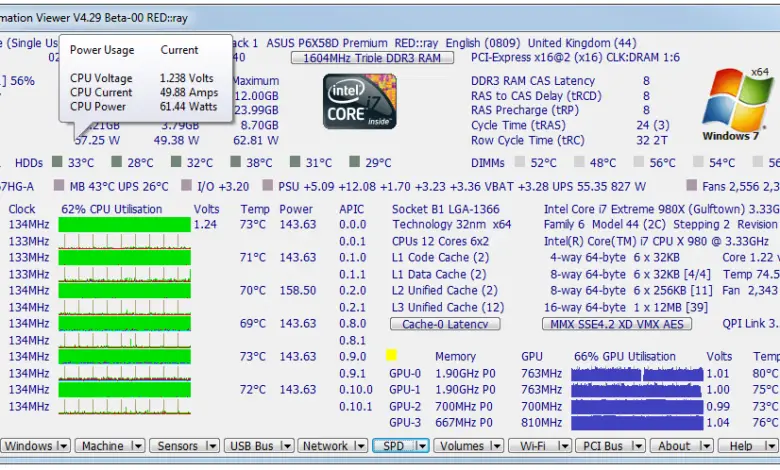Viewport: 780px width, 470px height.
Task: Click the HDD 32°C indicator square
Action: tap(176, 162)
